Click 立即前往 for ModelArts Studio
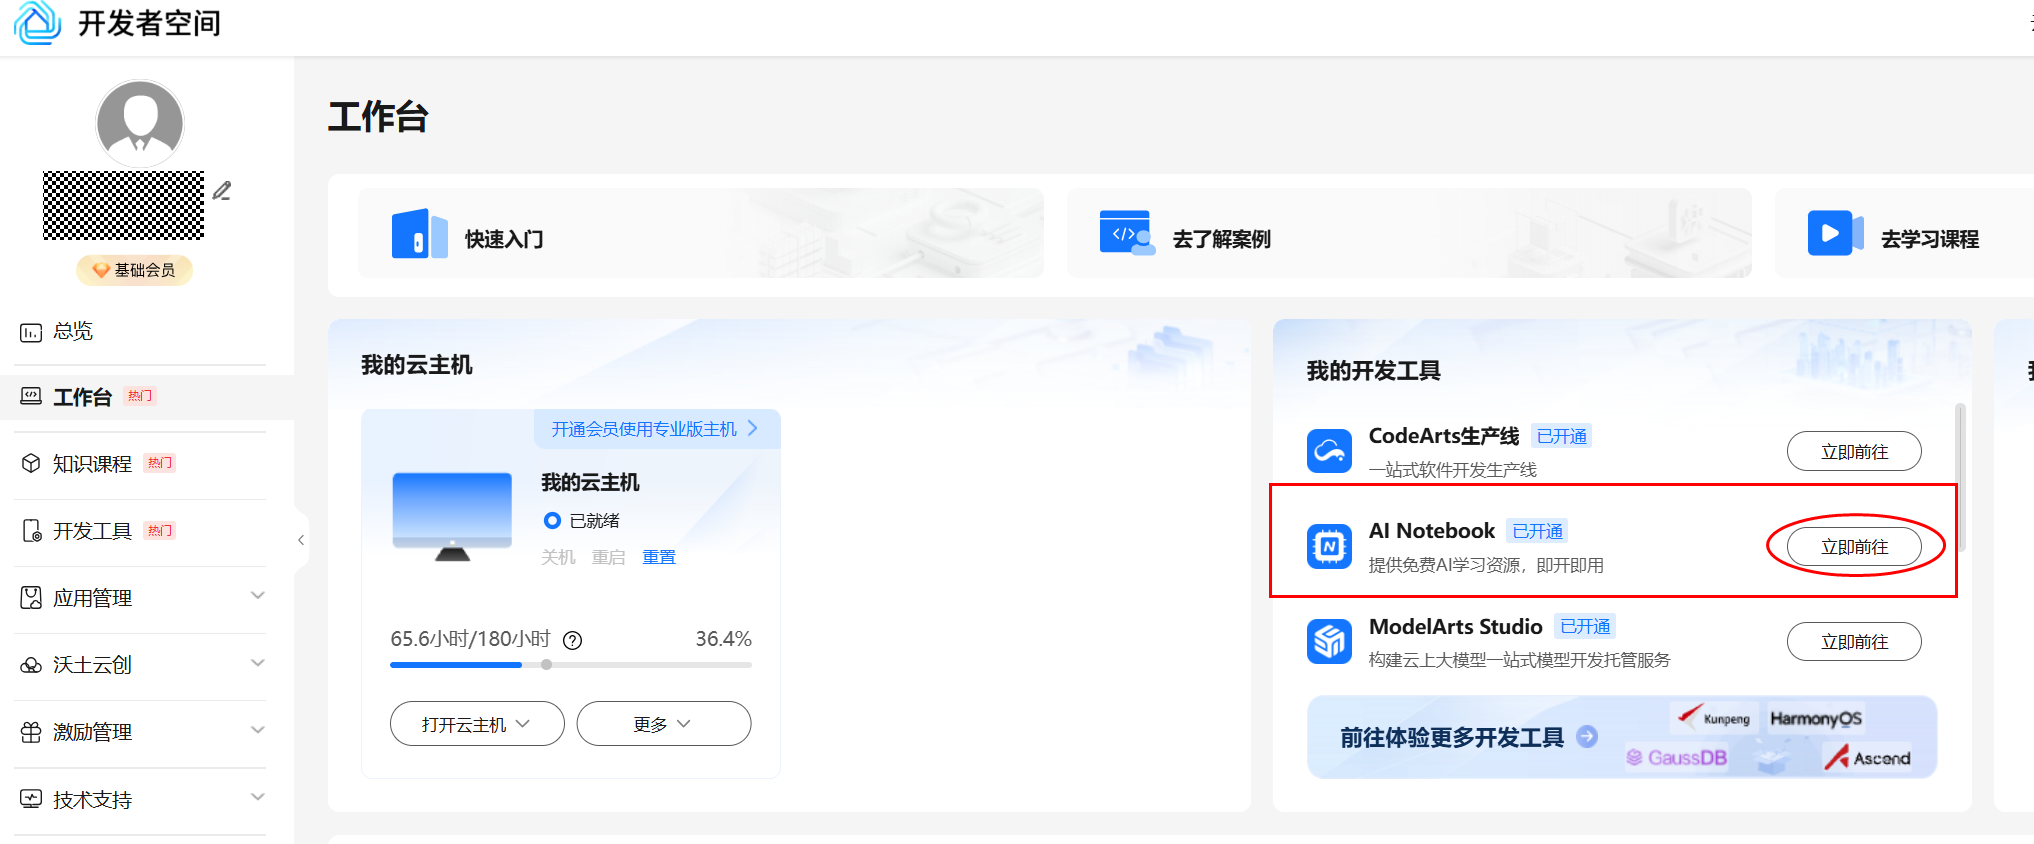The height and width of the screenshot is (844, 2034). click(1854, 641)
